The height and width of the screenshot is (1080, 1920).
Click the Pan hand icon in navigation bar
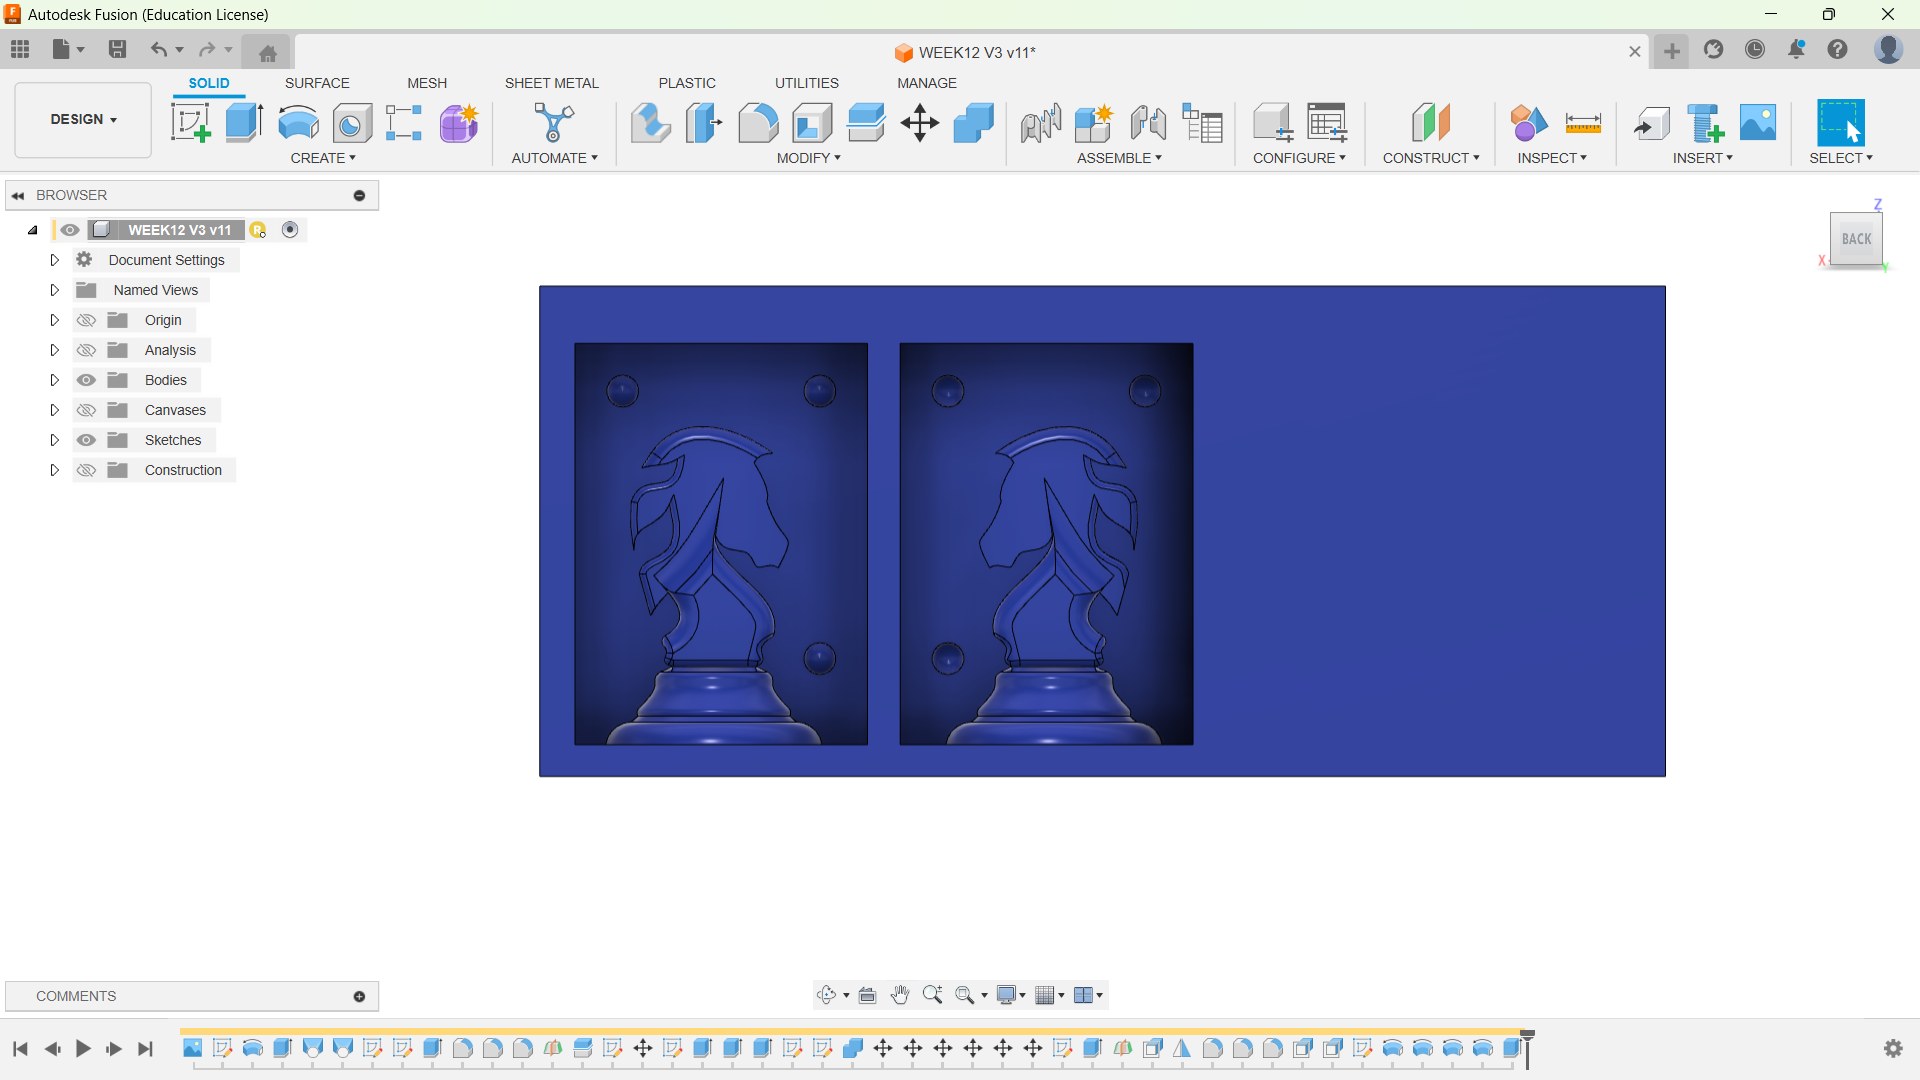(x=900, y=995)
